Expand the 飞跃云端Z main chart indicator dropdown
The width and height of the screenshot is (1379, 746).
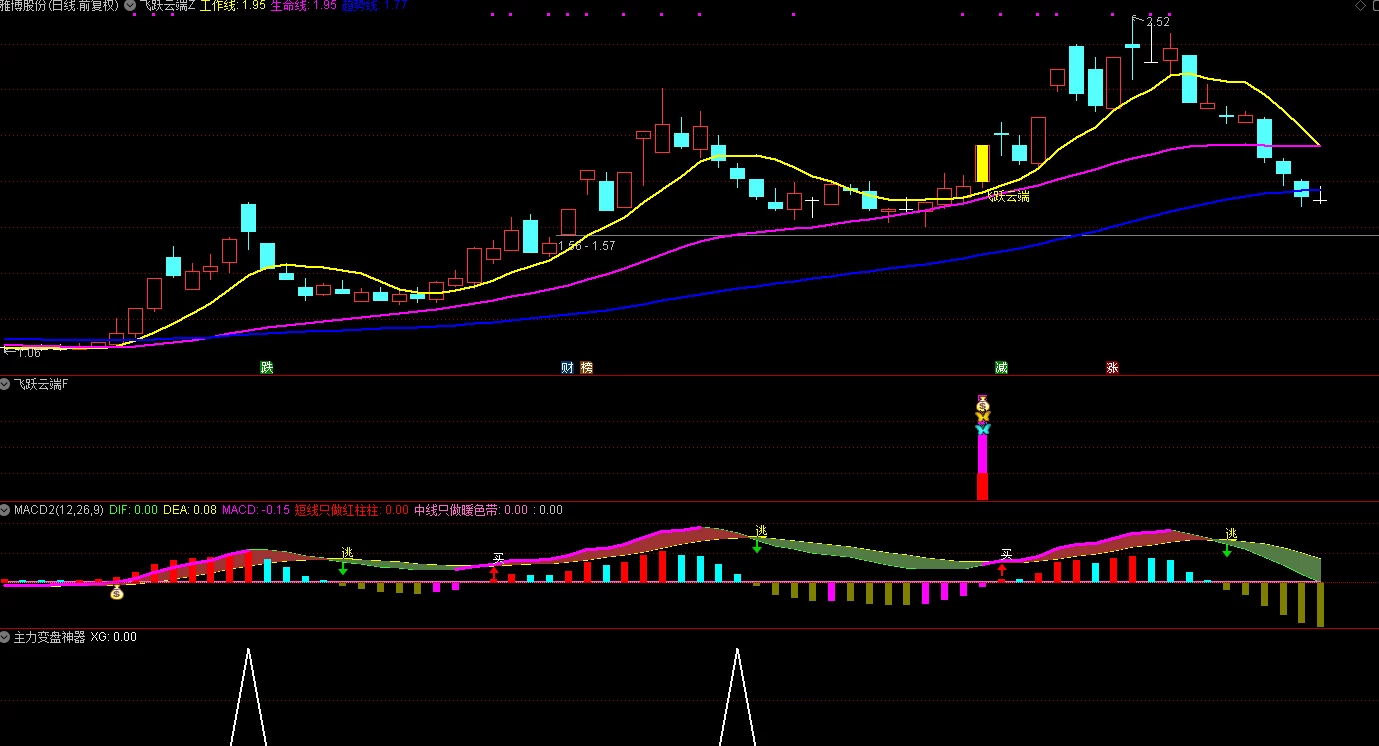(x=130, y=6)
